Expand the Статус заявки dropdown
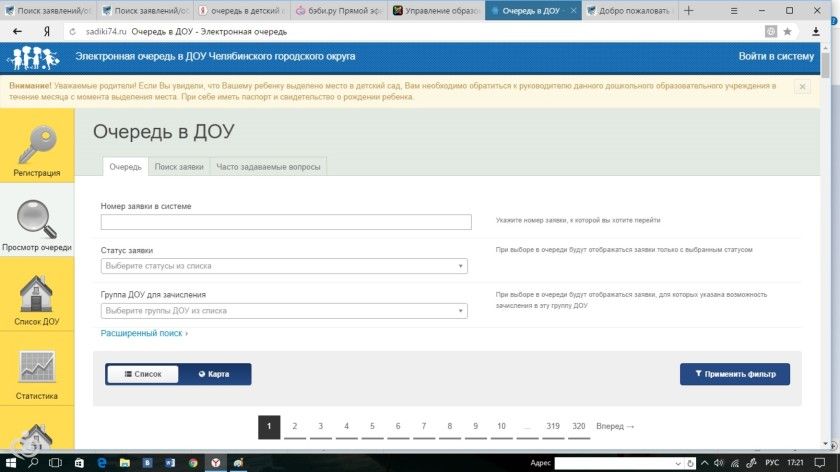 pos(284,266)
